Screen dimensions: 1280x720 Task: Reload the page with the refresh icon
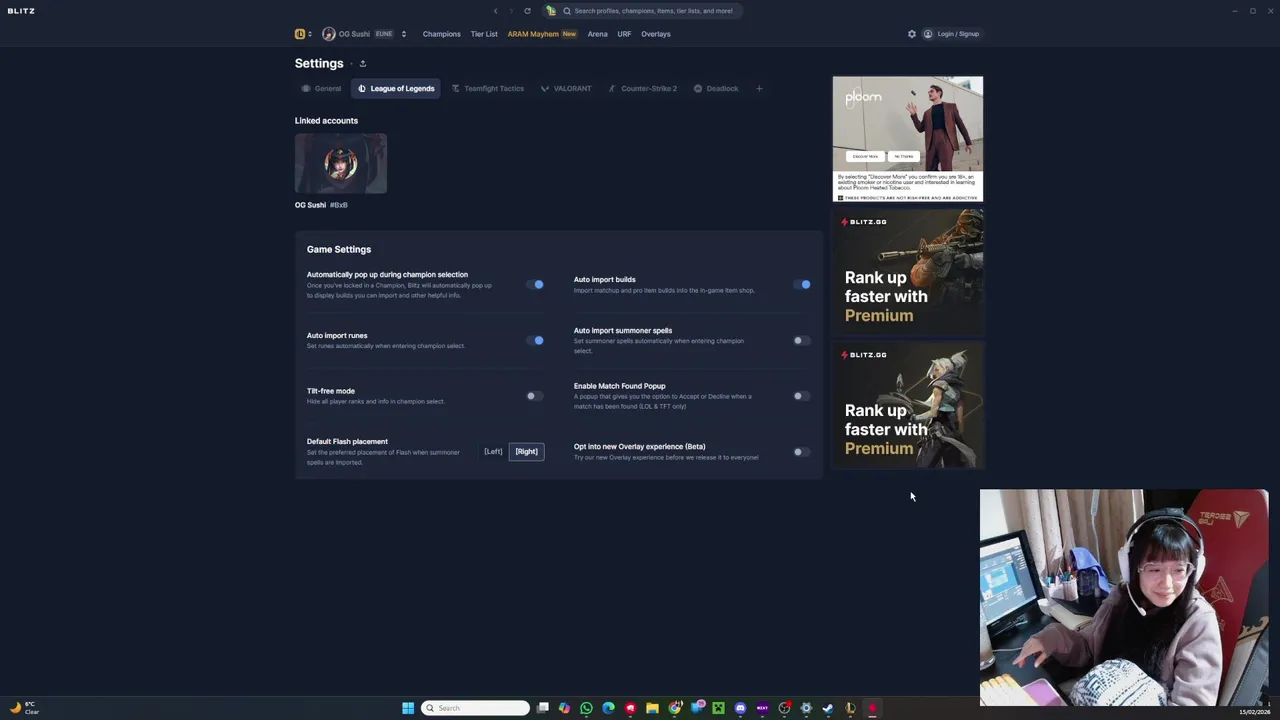tap(527, 11)
